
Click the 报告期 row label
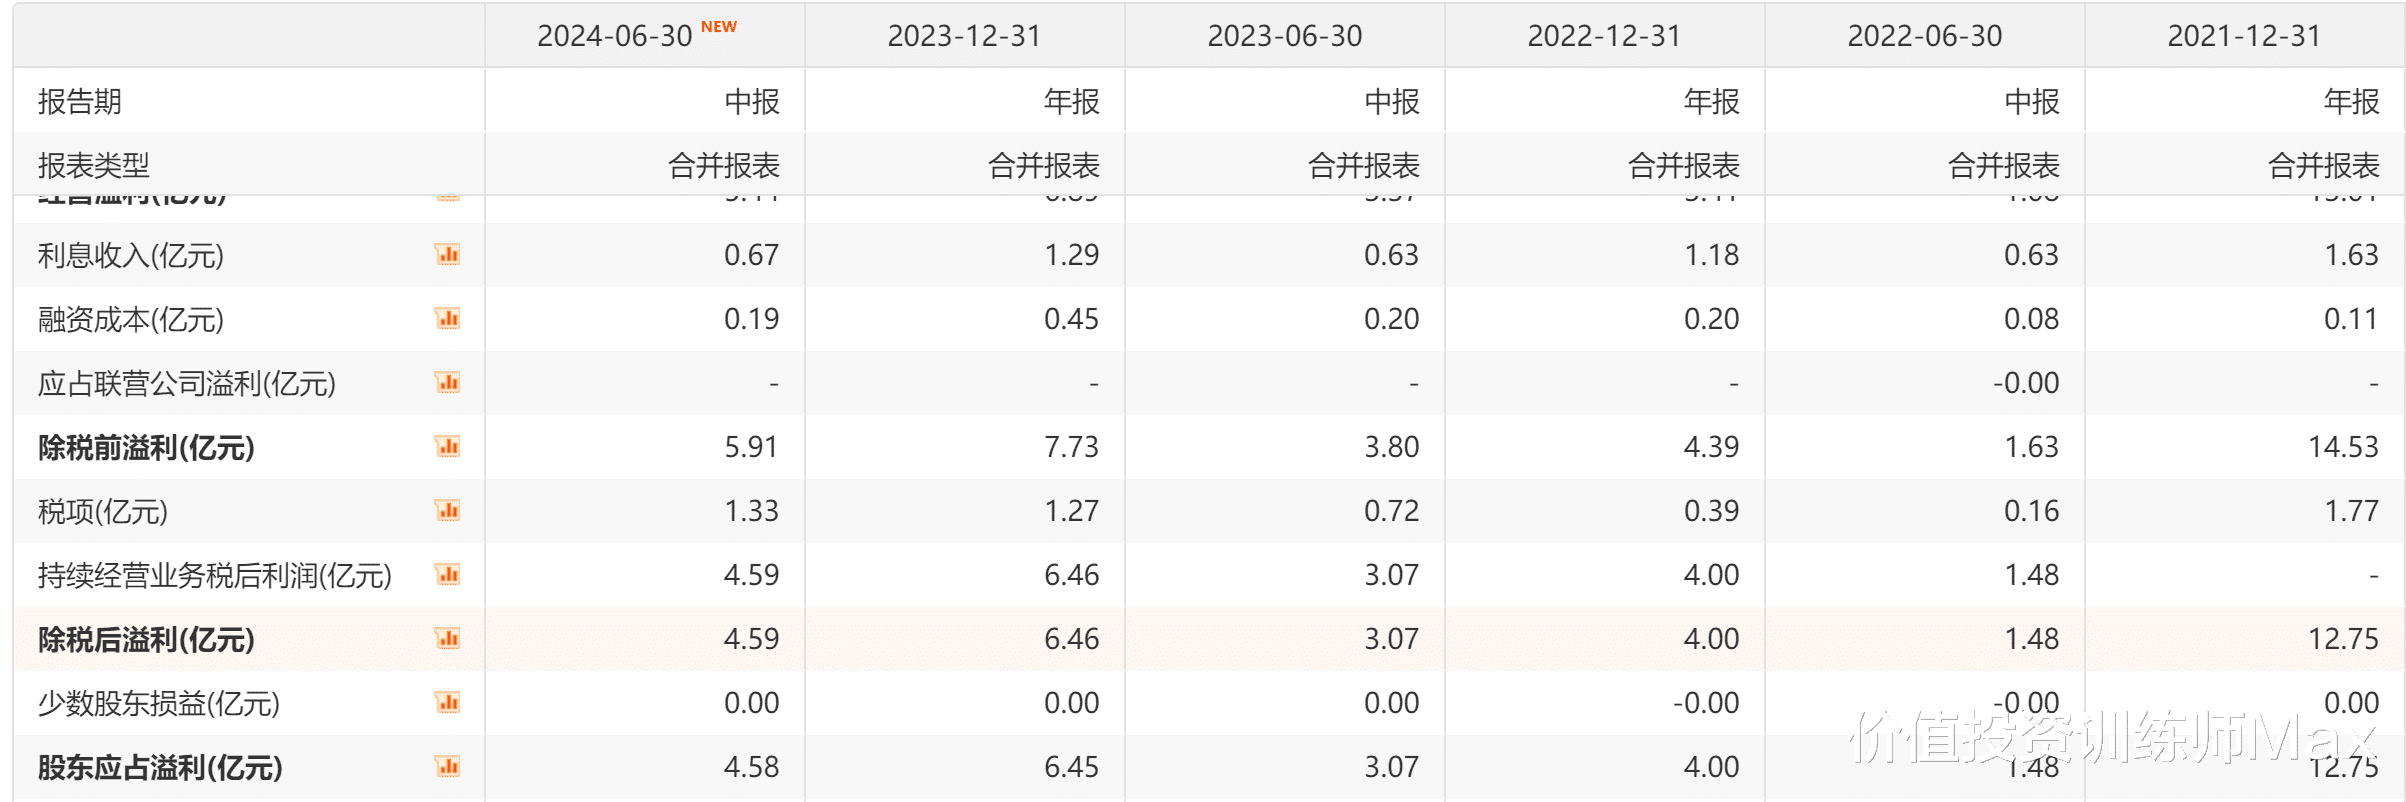click(80, 101)
